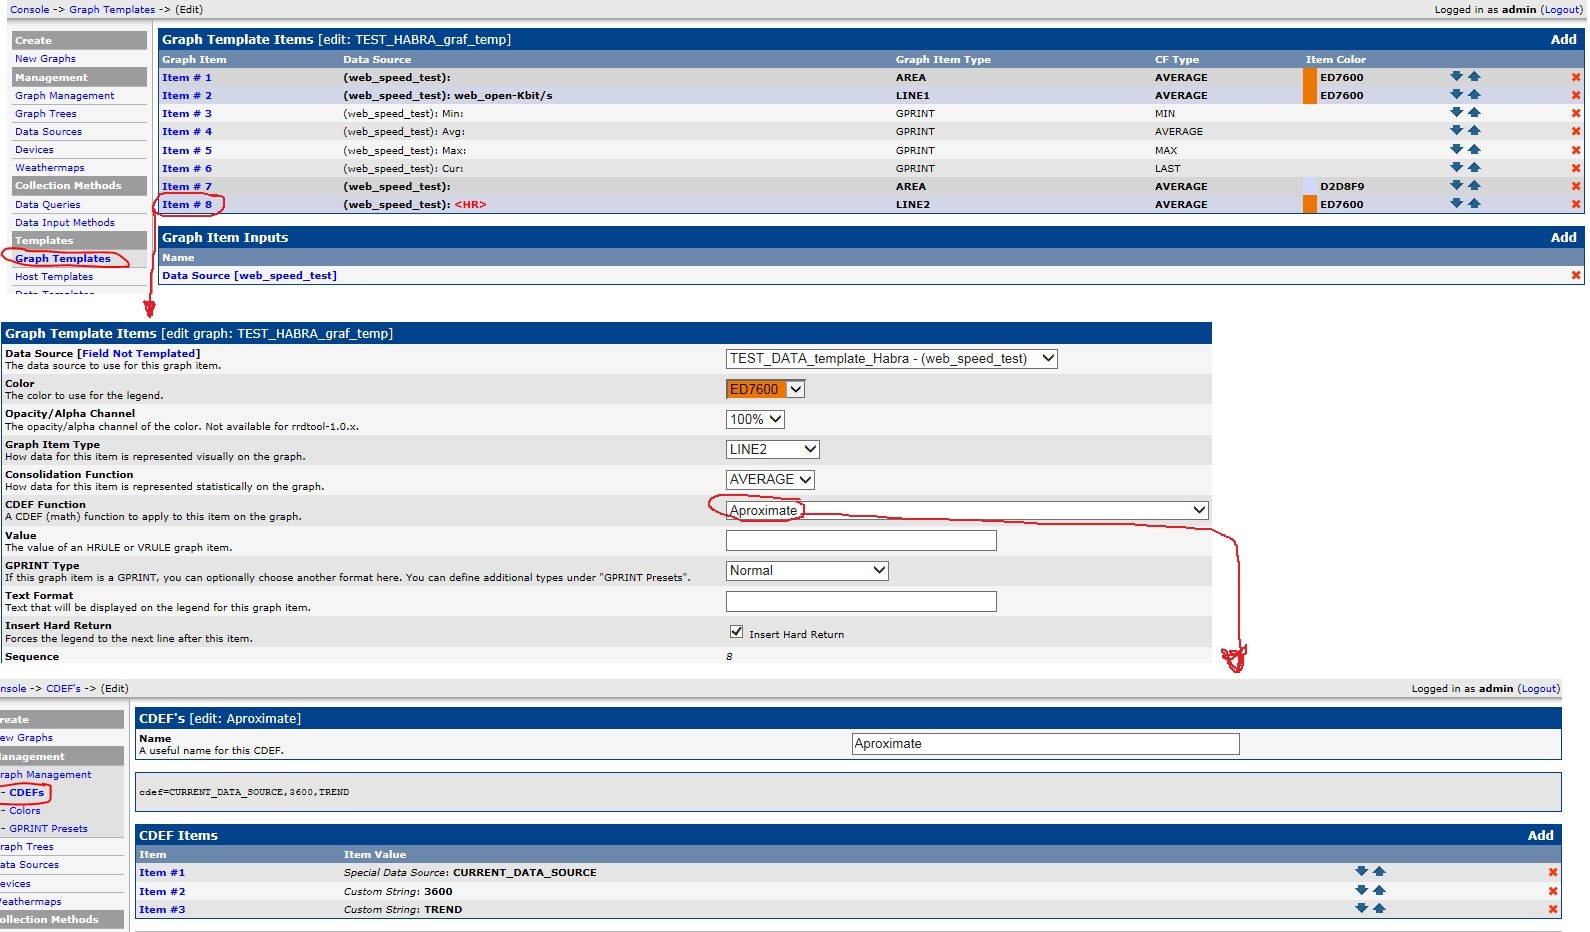Open Graph Templates in sidebar

[x=62, y=258]
